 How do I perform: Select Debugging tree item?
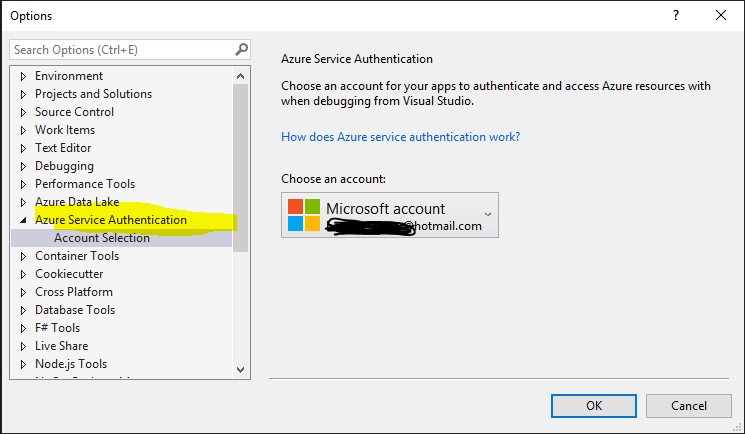[x=64, y=166]
